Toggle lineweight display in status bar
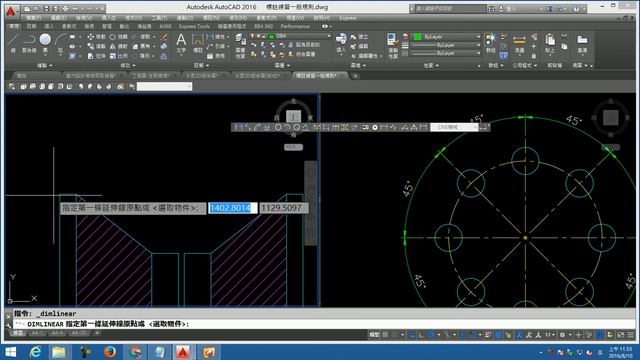This screenshot has width=640, height=360. click(x=489, y=335)
